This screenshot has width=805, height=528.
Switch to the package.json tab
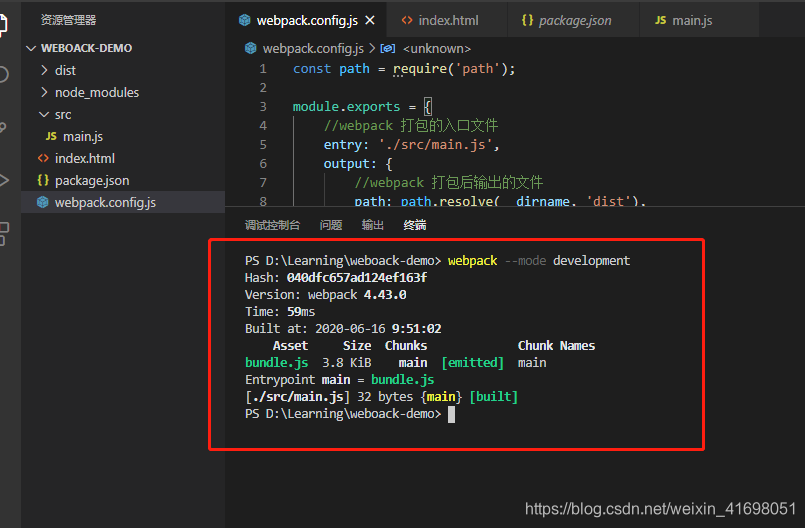pyautogui.click(x=574, y=21)
